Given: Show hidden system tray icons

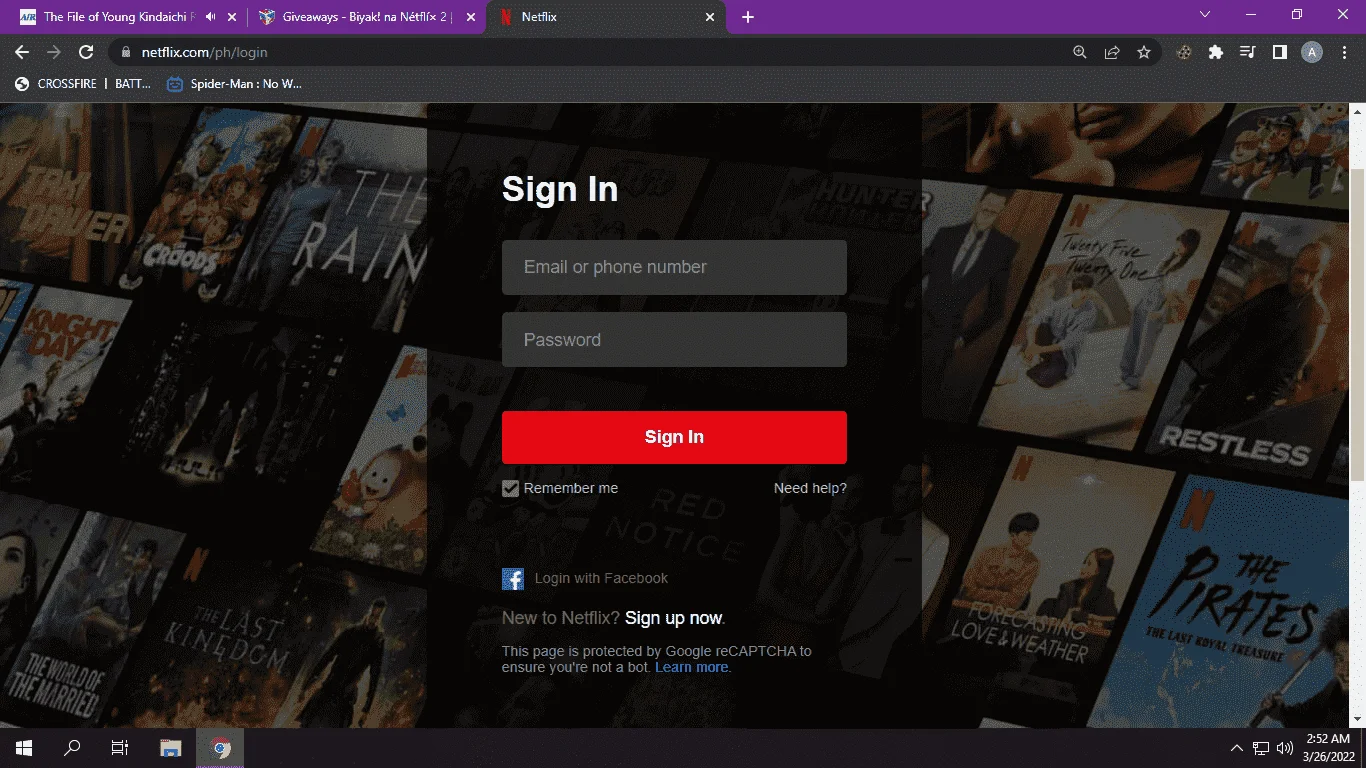Looking at the screenshot, I should (x=1236, y=748).
